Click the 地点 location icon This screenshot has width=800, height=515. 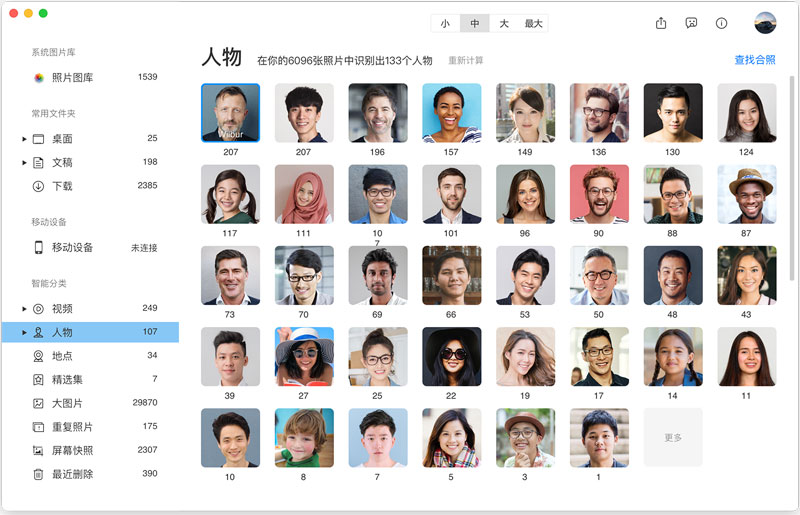click(38, 356)
